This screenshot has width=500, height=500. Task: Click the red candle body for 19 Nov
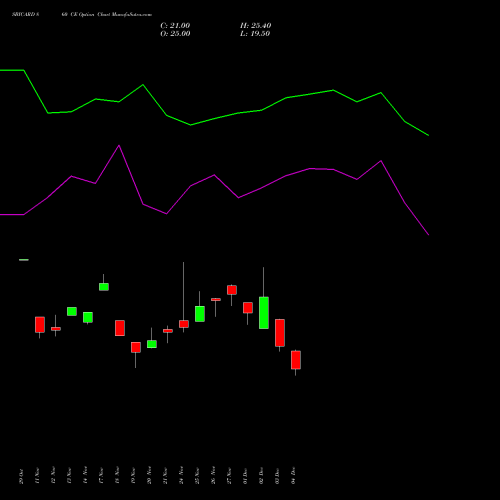pos(136,347)
